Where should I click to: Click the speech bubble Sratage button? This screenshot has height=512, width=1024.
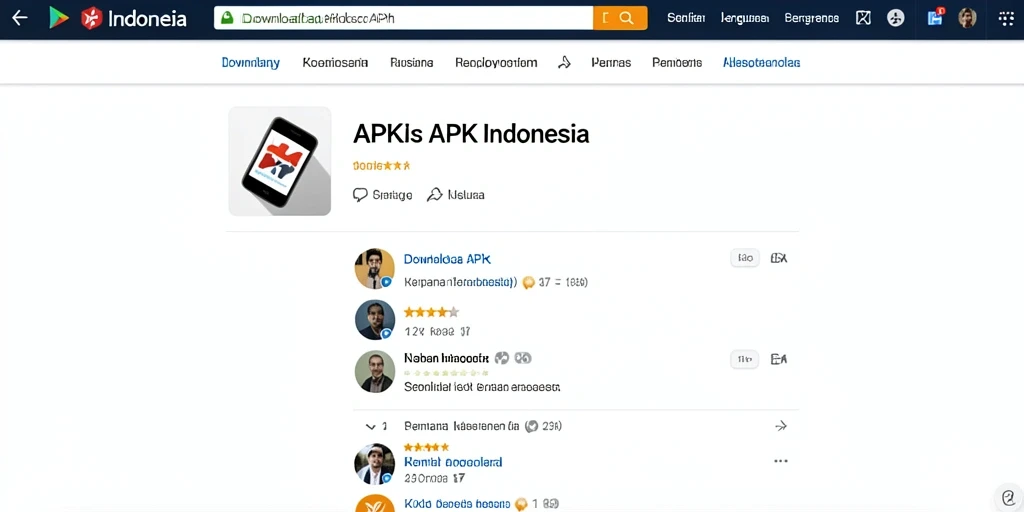383,195
